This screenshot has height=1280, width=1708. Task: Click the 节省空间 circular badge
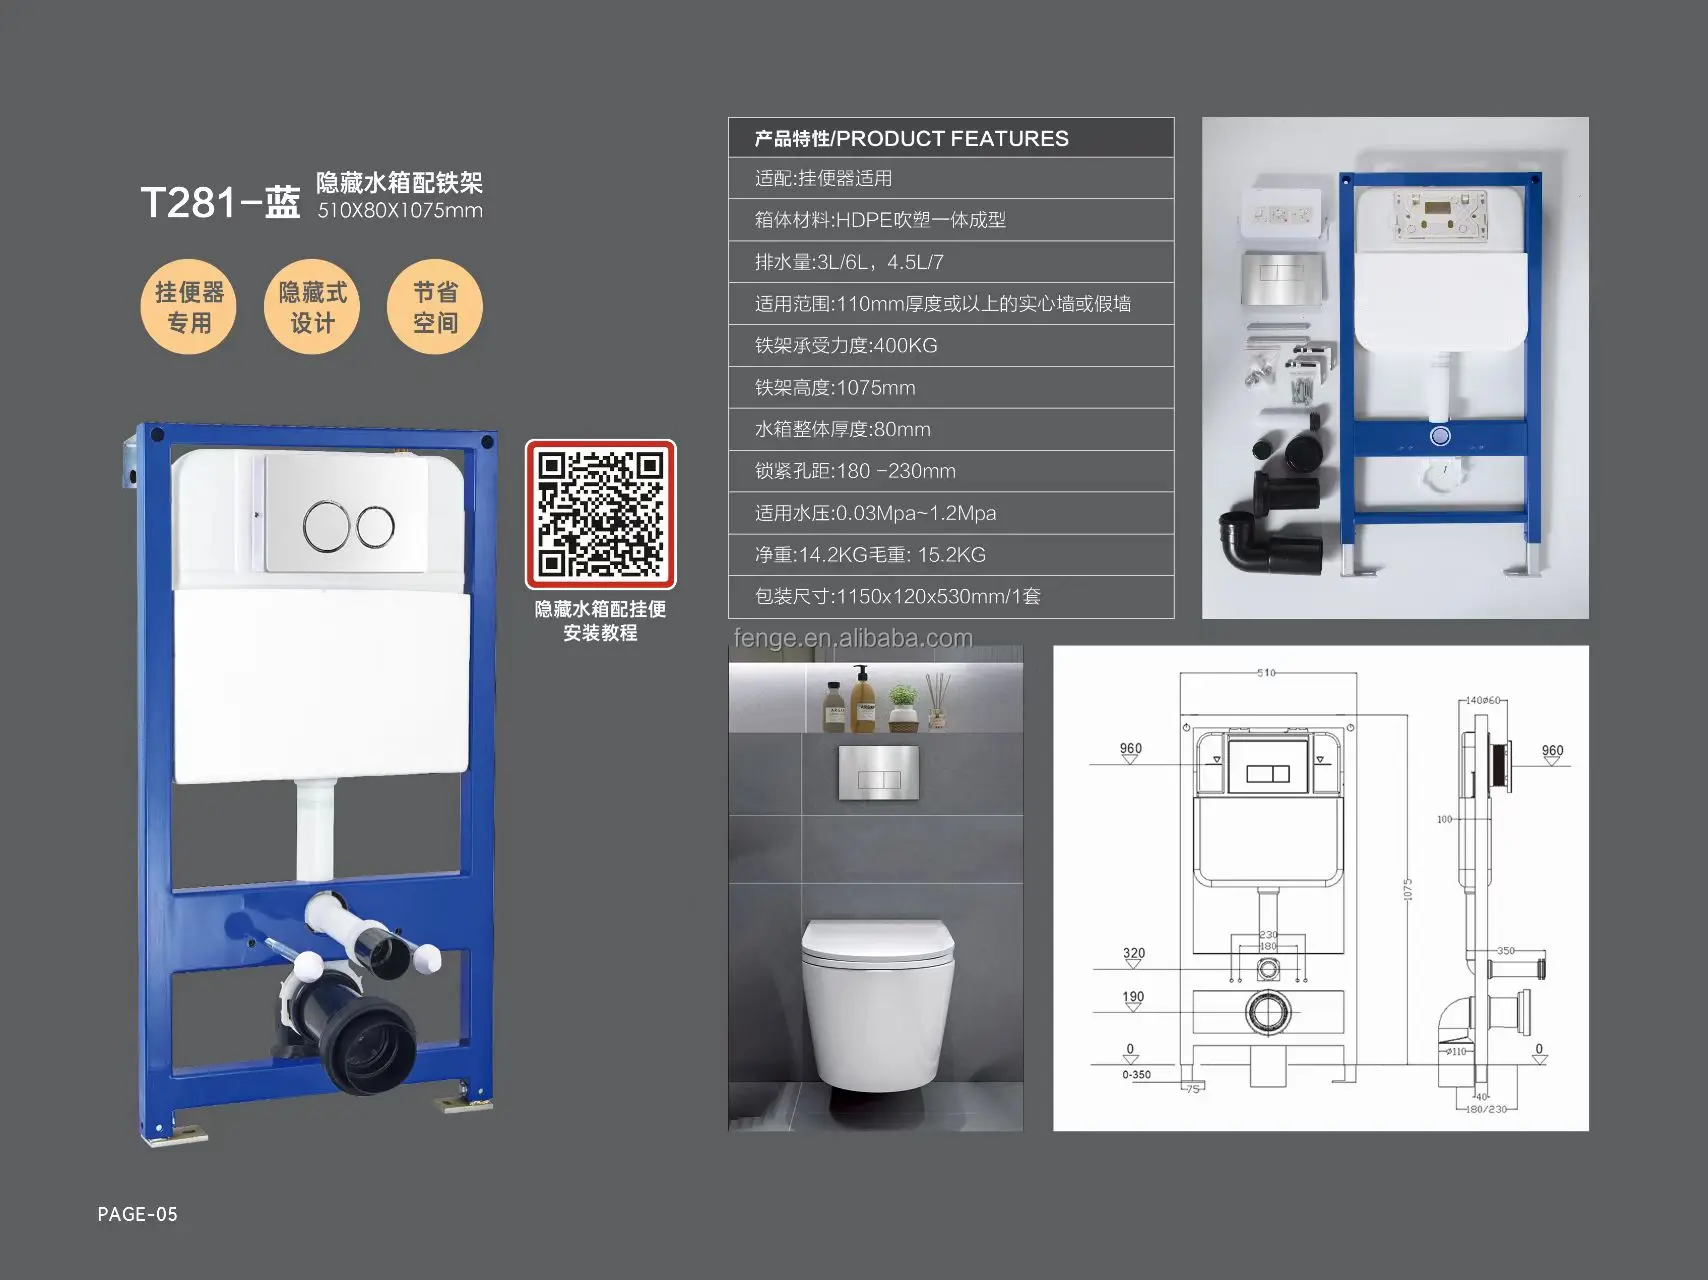click(434, 305)
